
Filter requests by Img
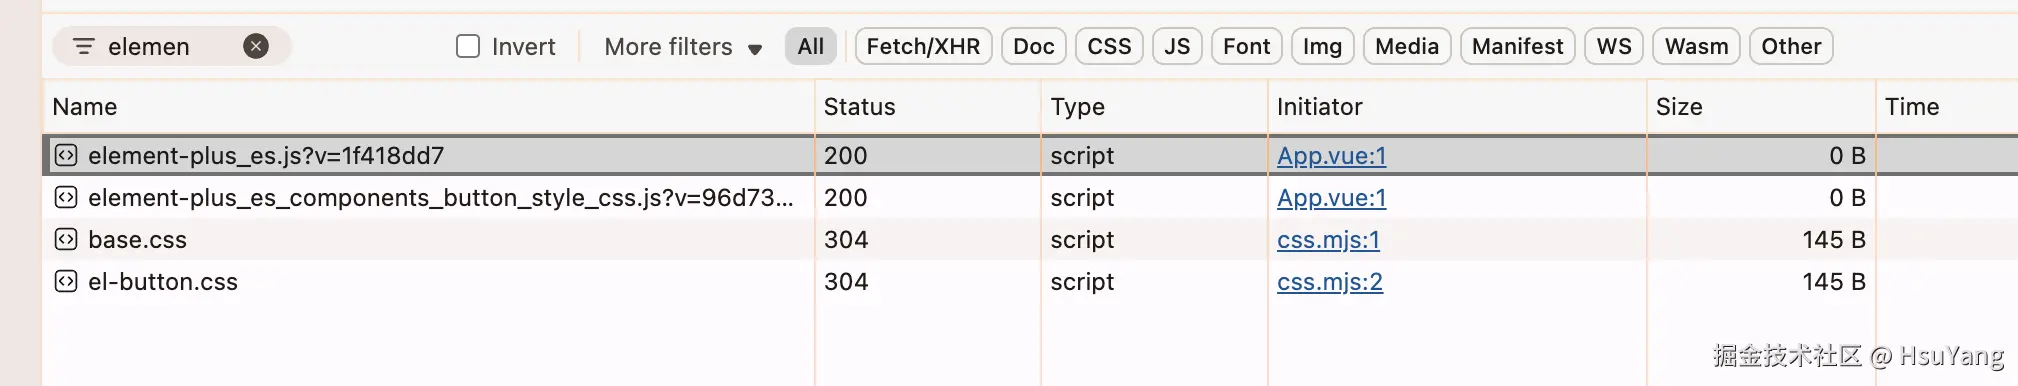pos(1322,46)
